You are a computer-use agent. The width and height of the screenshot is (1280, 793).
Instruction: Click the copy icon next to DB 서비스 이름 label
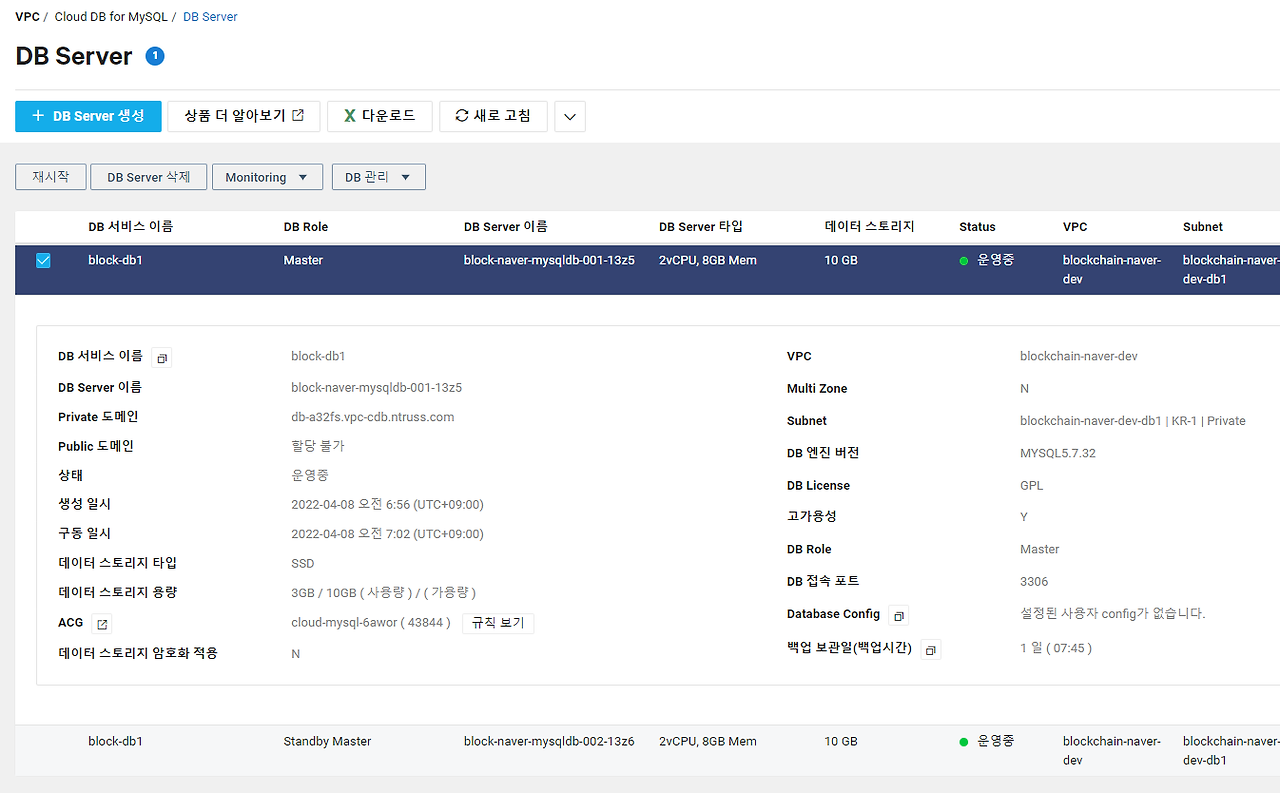click(162, 357)
